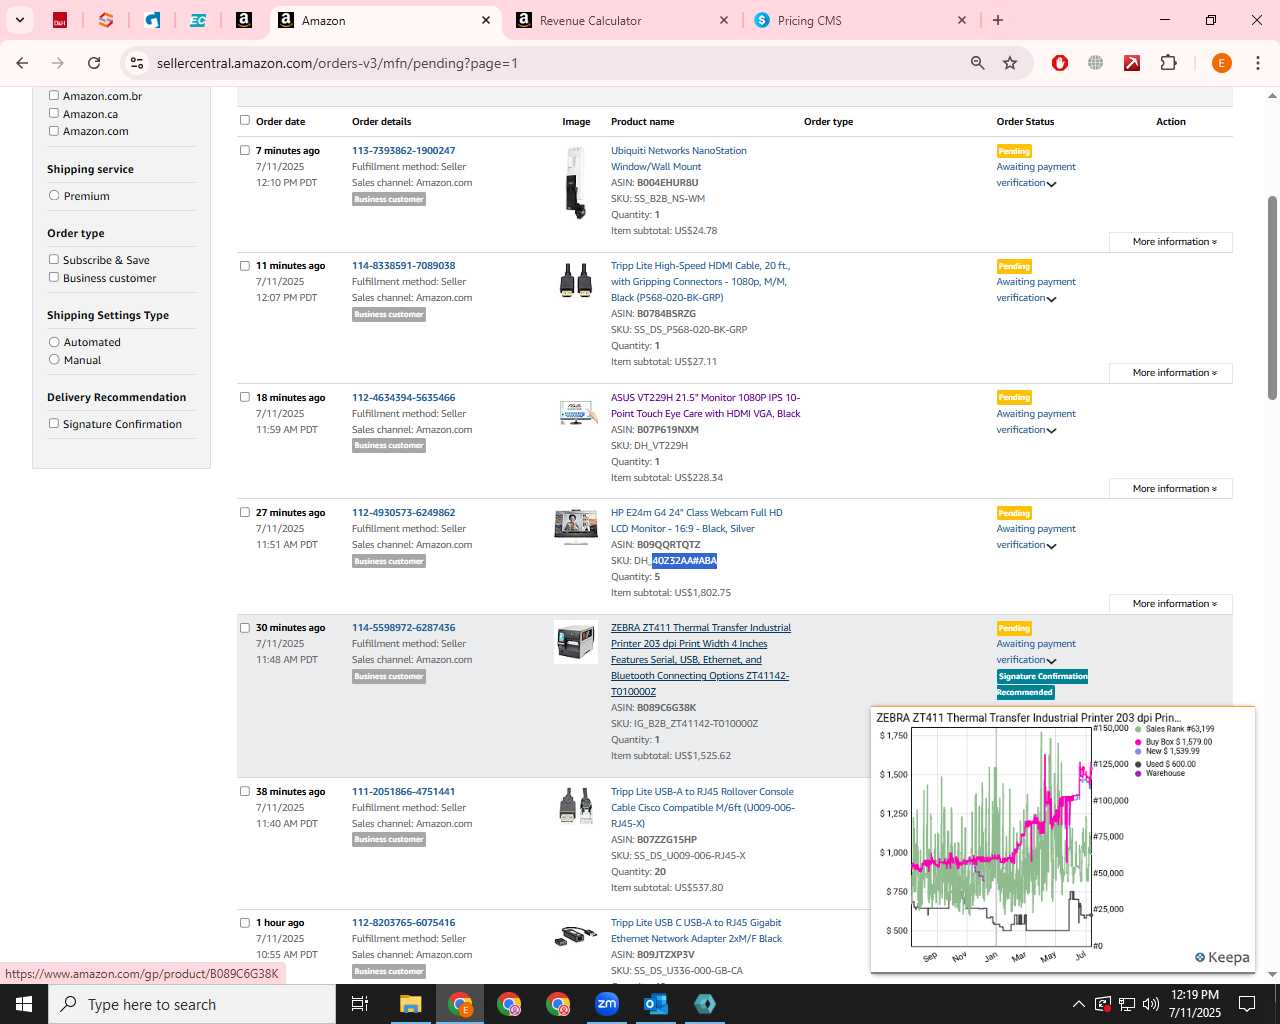This screenshot has height=1024, width=1280.
Task: Check the Amazon.ca filter
Action: (x=54, y=113)
